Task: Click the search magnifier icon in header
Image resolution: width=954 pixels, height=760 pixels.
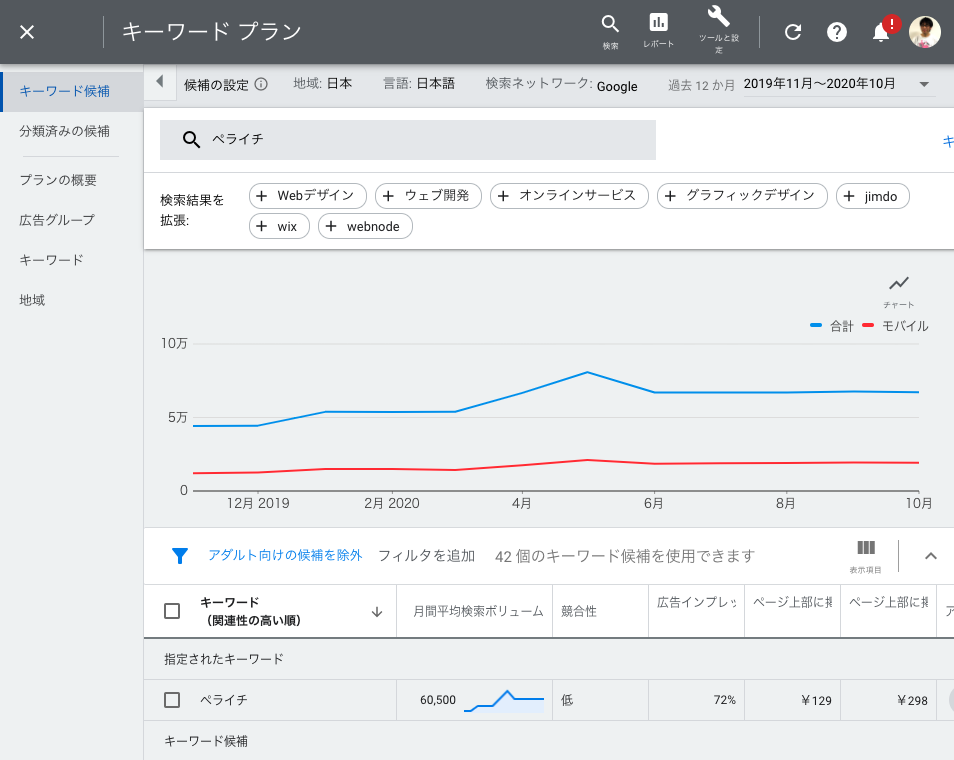Action: [610, 25]
